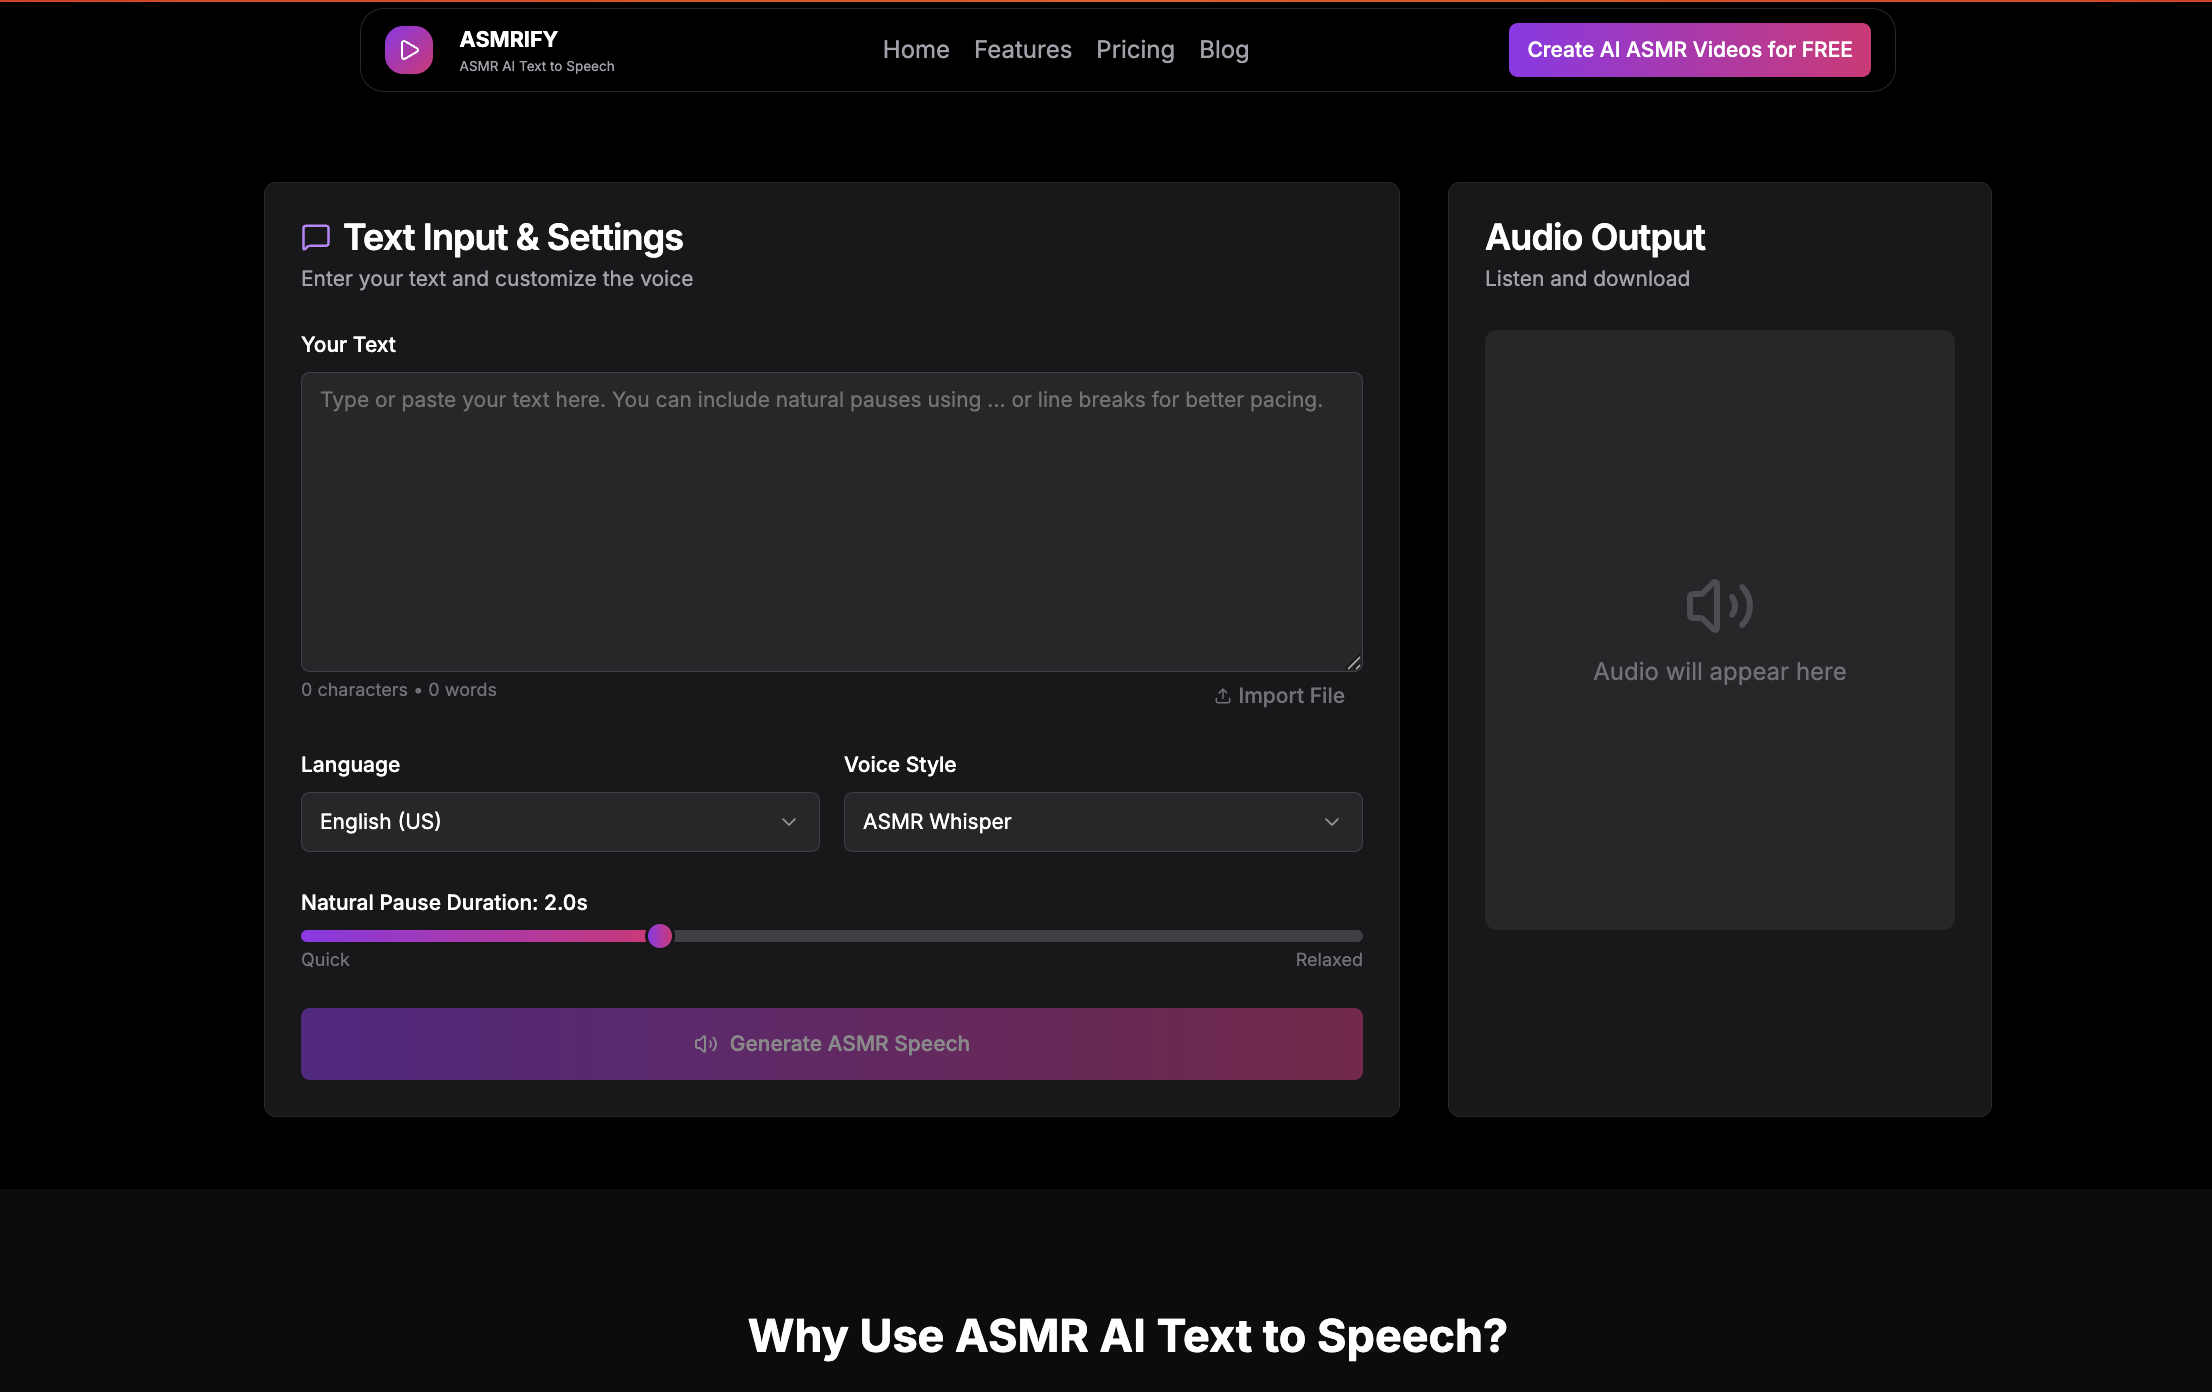Open the English (US) language selector
This screenshot has height=1392, width=2212.
pyautogui.click(x=559, y=821)
